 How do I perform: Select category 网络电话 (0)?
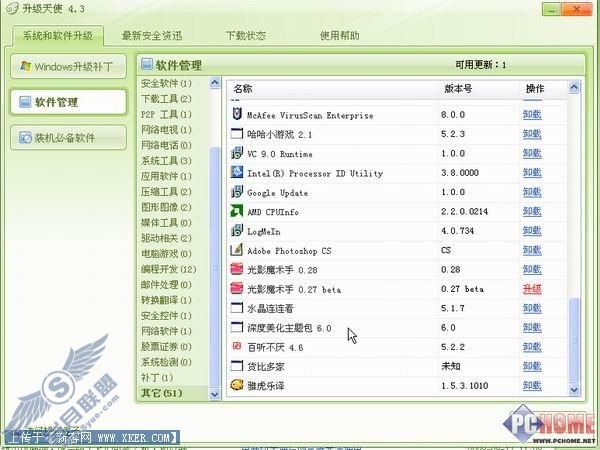[166, 145]
